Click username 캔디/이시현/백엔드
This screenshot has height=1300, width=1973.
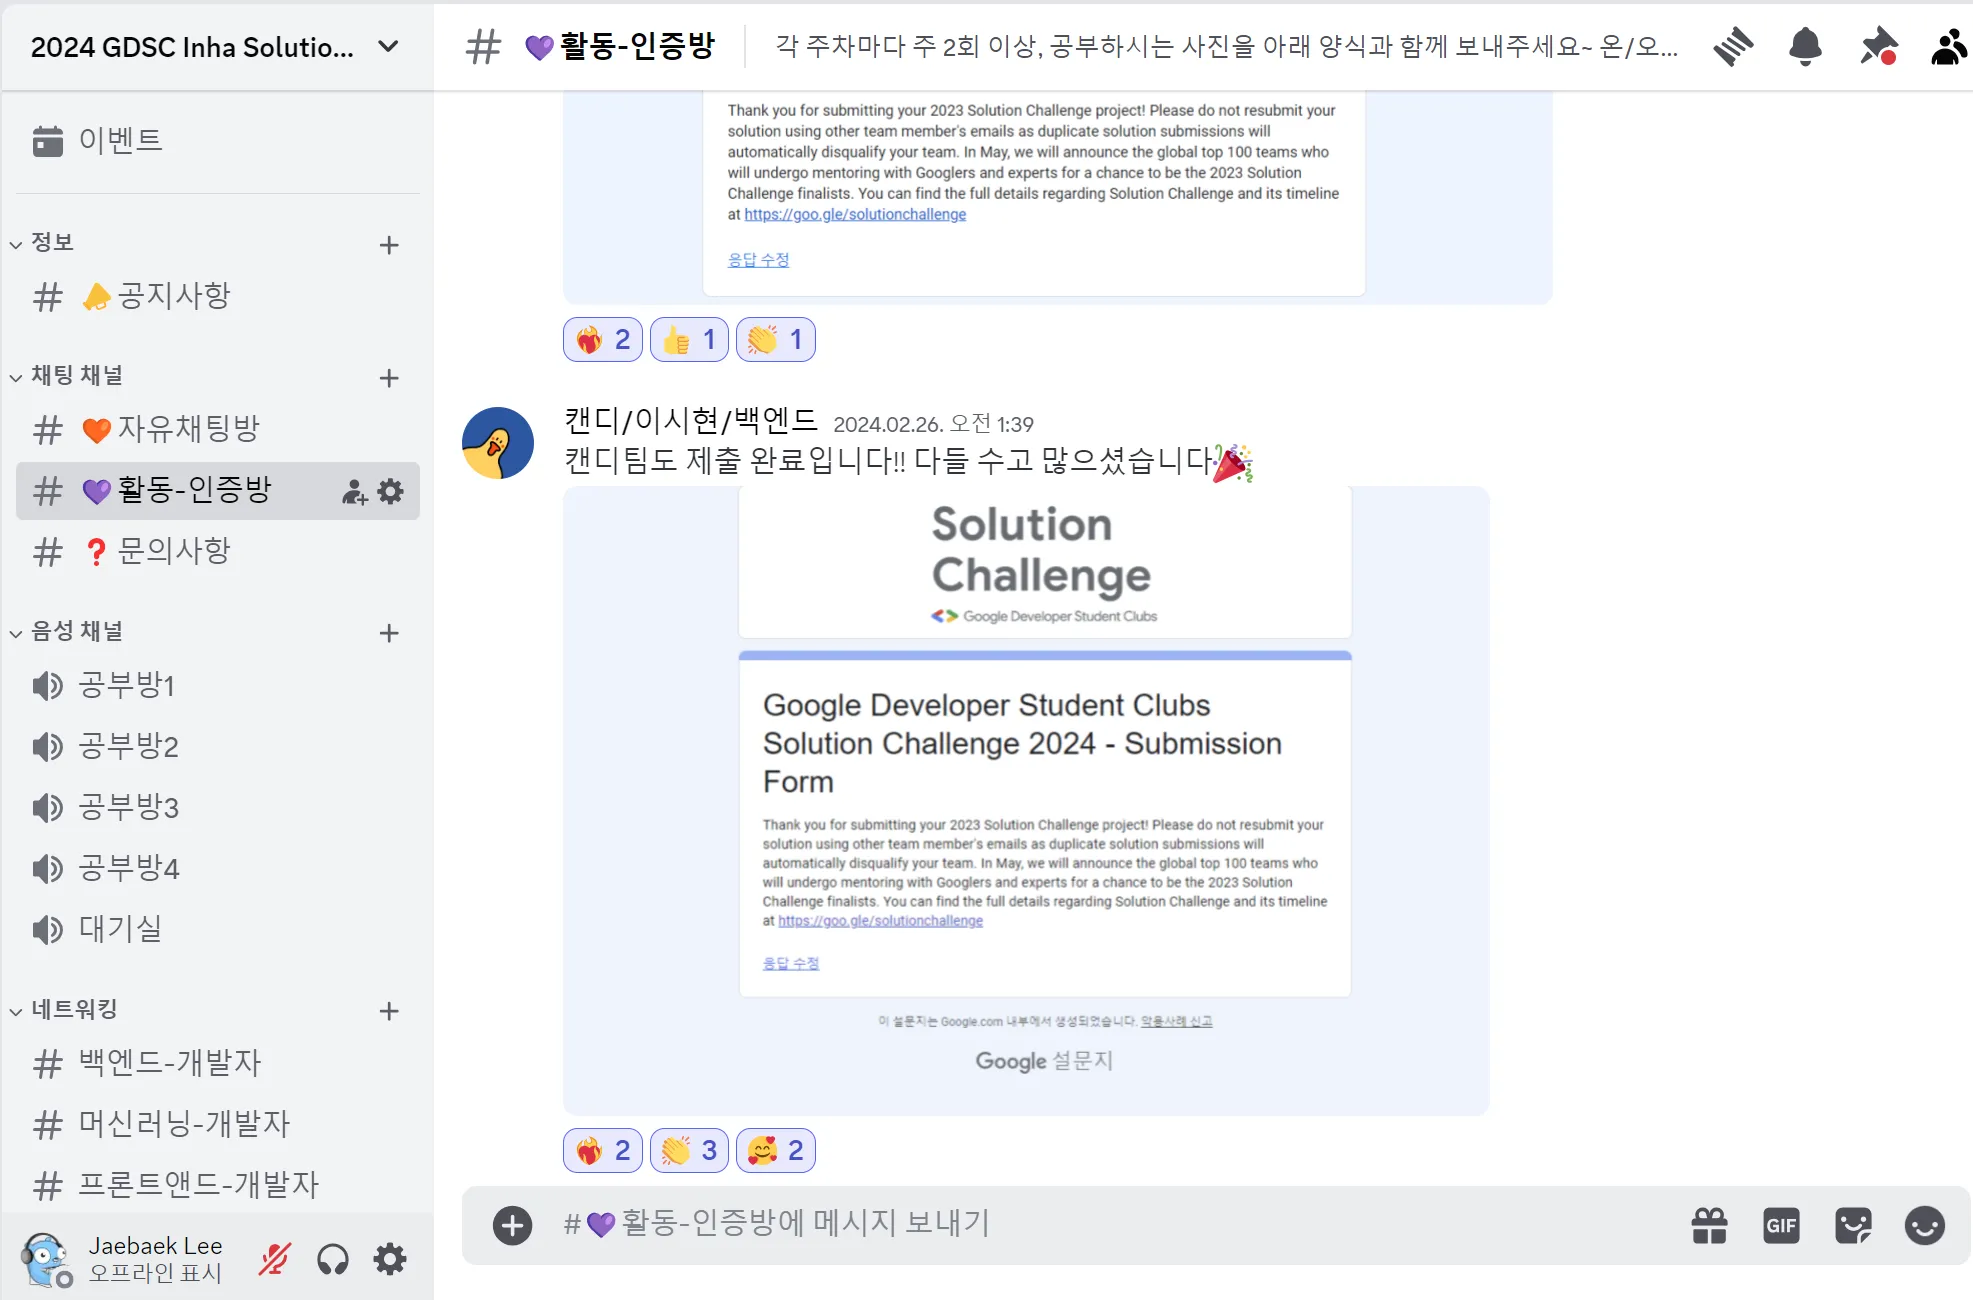pos(691,421)
